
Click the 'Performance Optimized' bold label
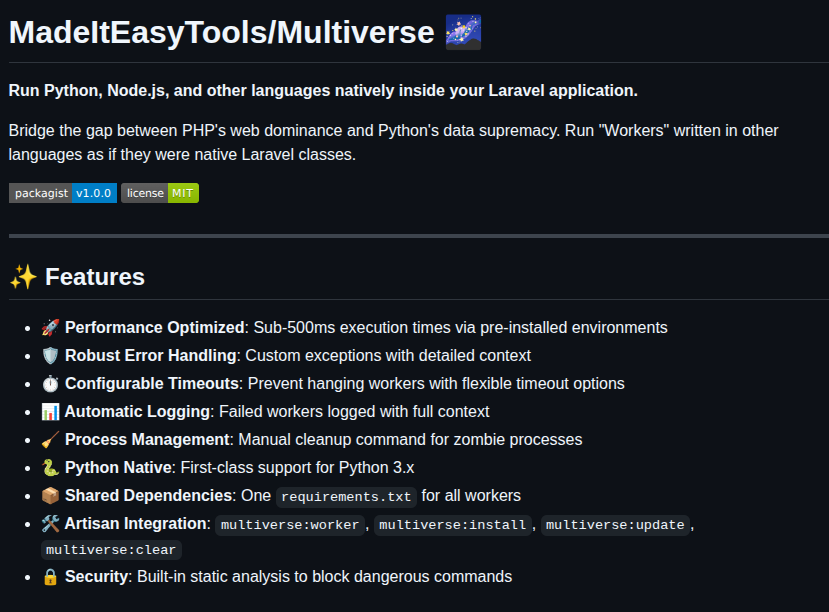(x=154, y=328)
